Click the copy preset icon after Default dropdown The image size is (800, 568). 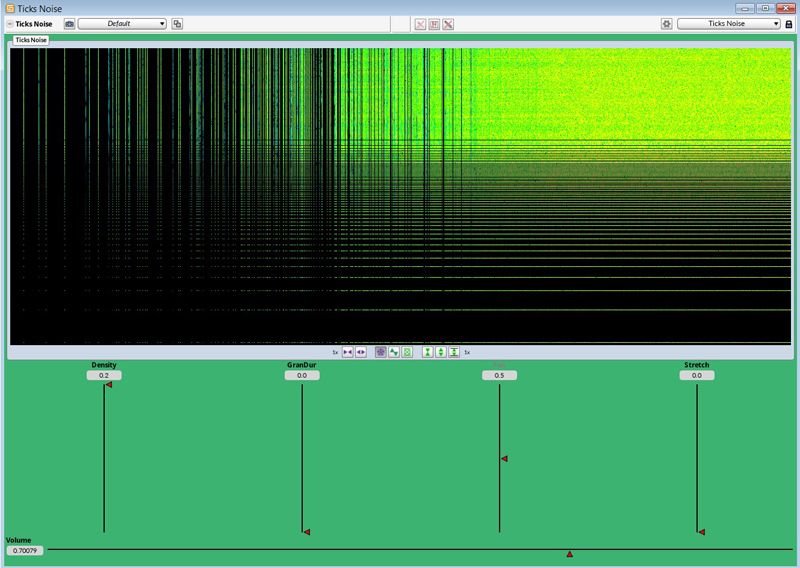tap(177, 24)
